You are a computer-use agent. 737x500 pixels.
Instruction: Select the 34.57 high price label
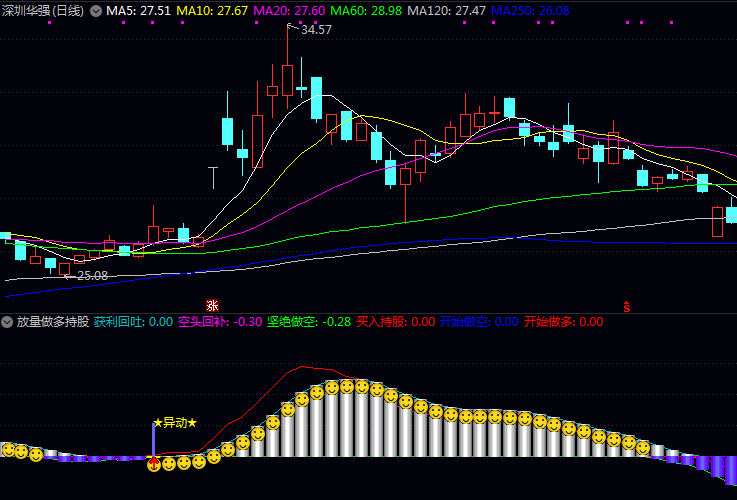316,30
